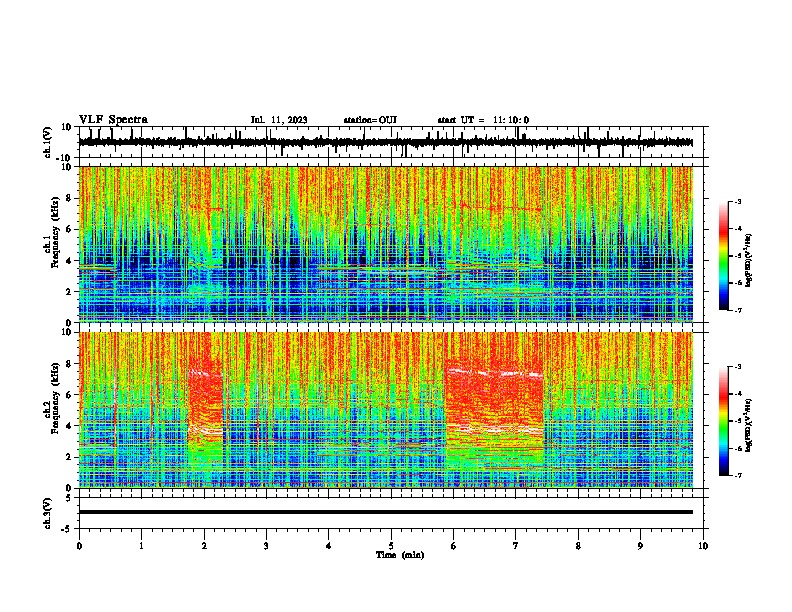Image resolution: width=792 pixels, height=612 pixels.
Task: Click the flat ch.3 voltage trace line
Action: click(x=385, y=512)
